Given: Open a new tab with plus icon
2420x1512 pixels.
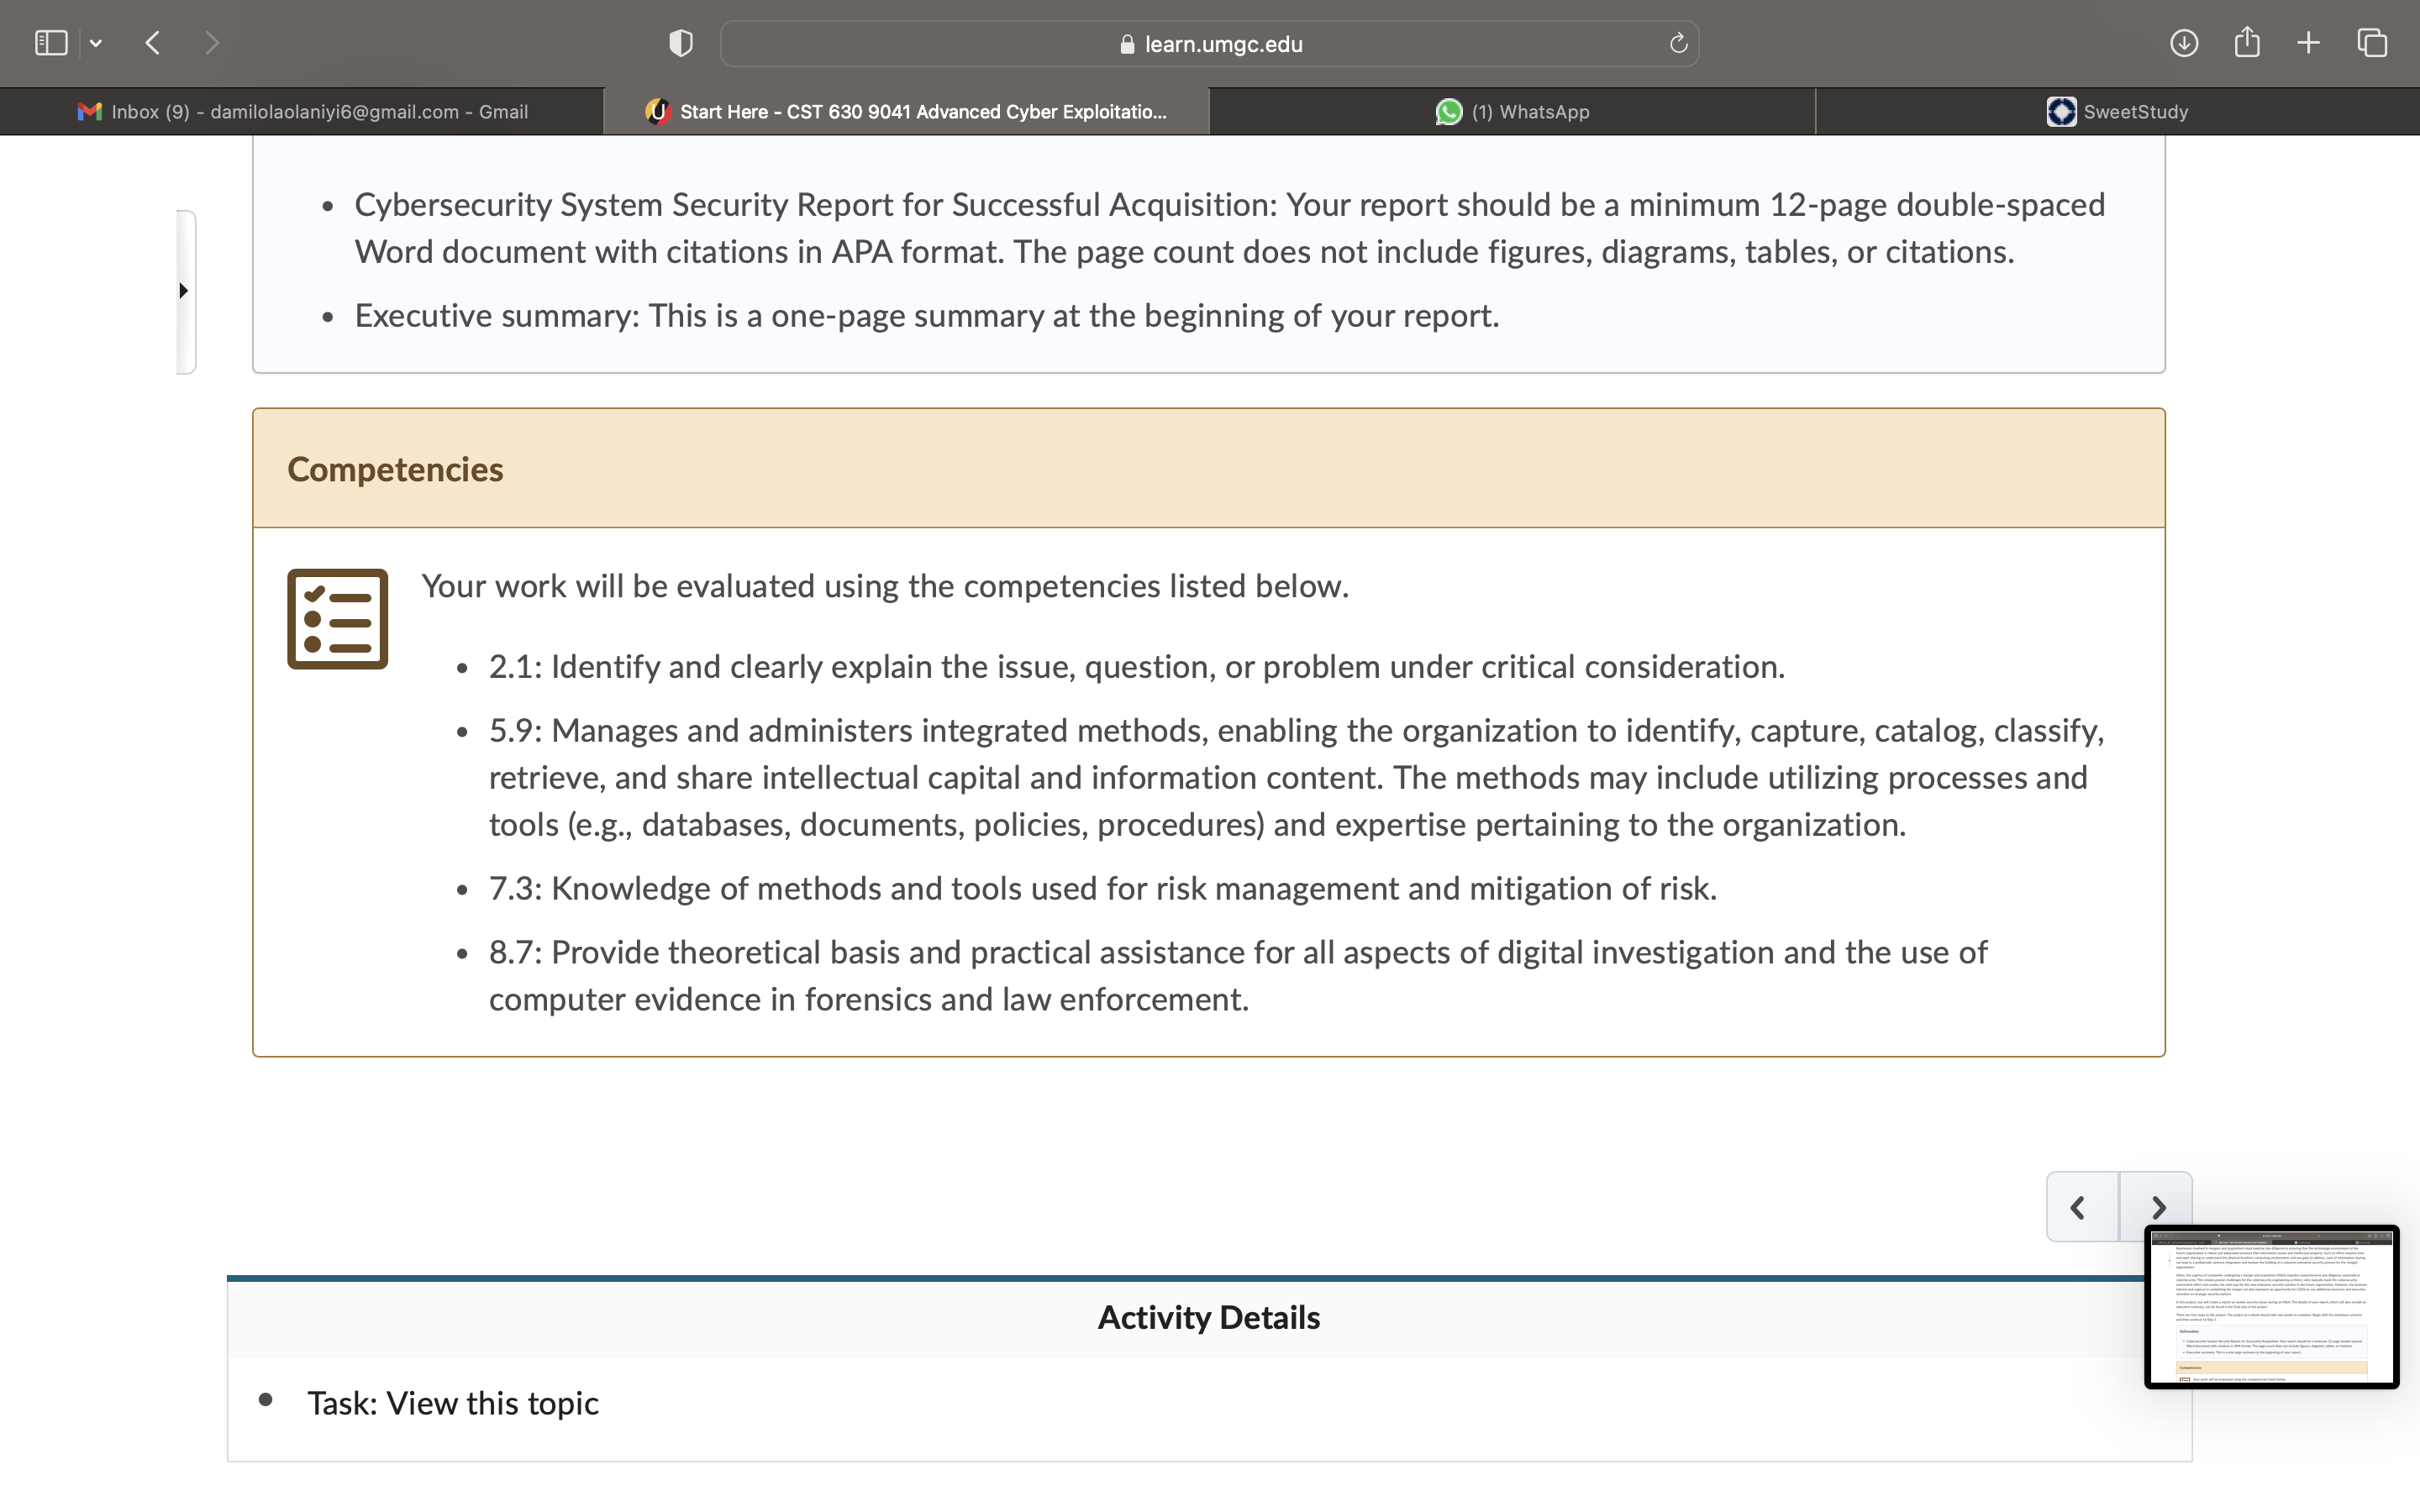Looking at the screenshot, I should pos(2309,43).
